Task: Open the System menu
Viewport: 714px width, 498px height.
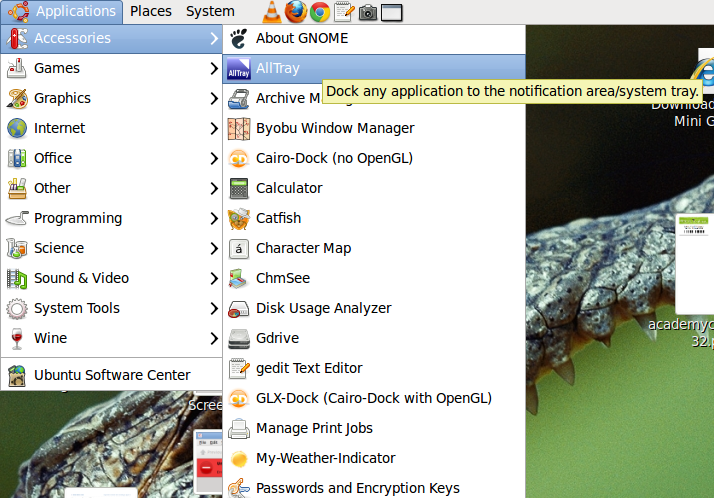Action: coord(210,12)
